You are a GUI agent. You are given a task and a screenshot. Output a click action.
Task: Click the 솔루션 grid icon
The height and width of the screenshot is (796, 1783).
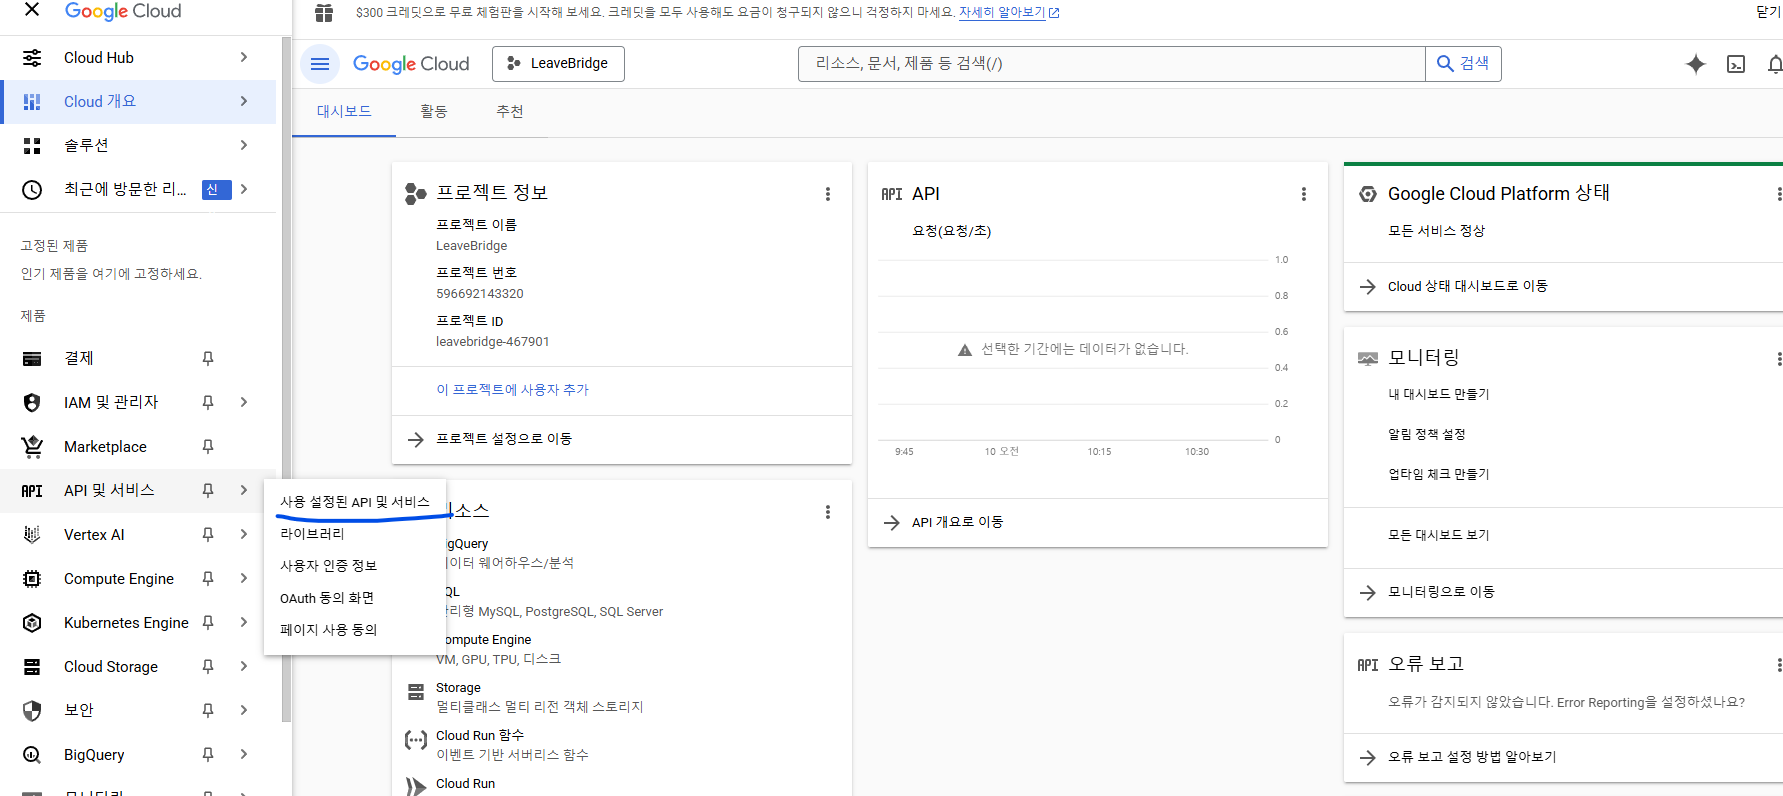(x=32, y=146)
